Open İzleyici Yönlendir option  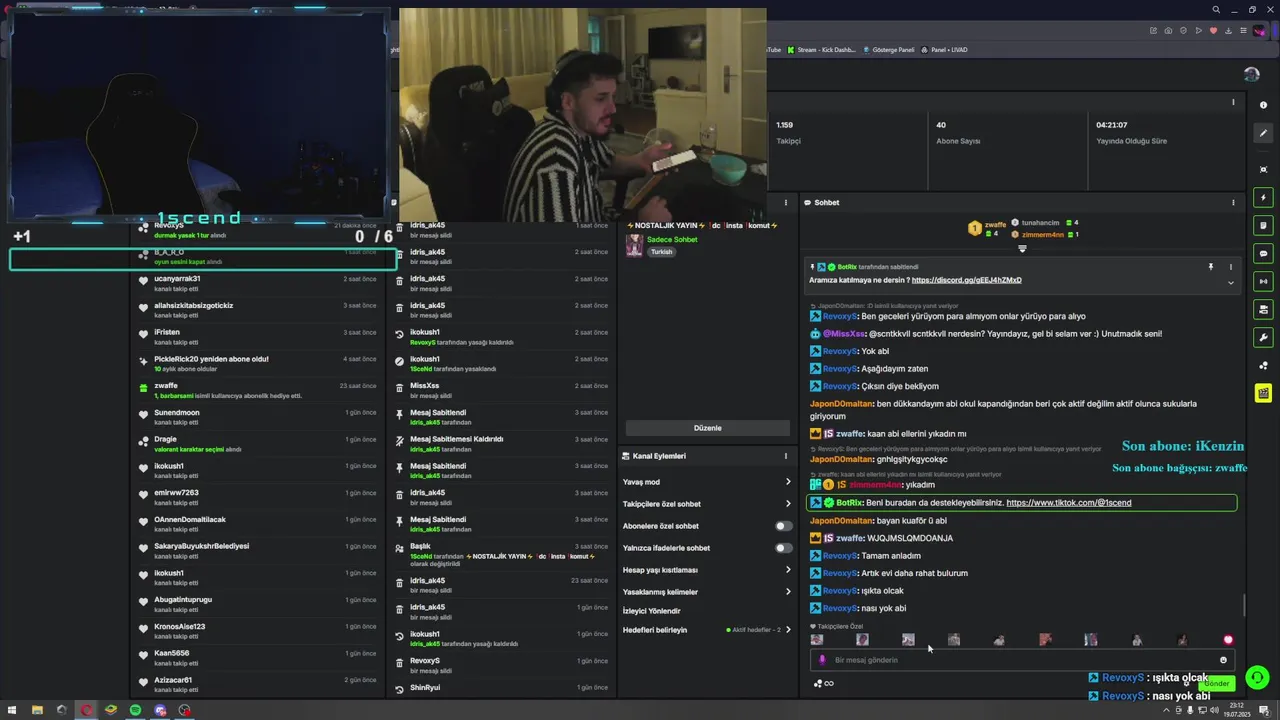[651, 611]
